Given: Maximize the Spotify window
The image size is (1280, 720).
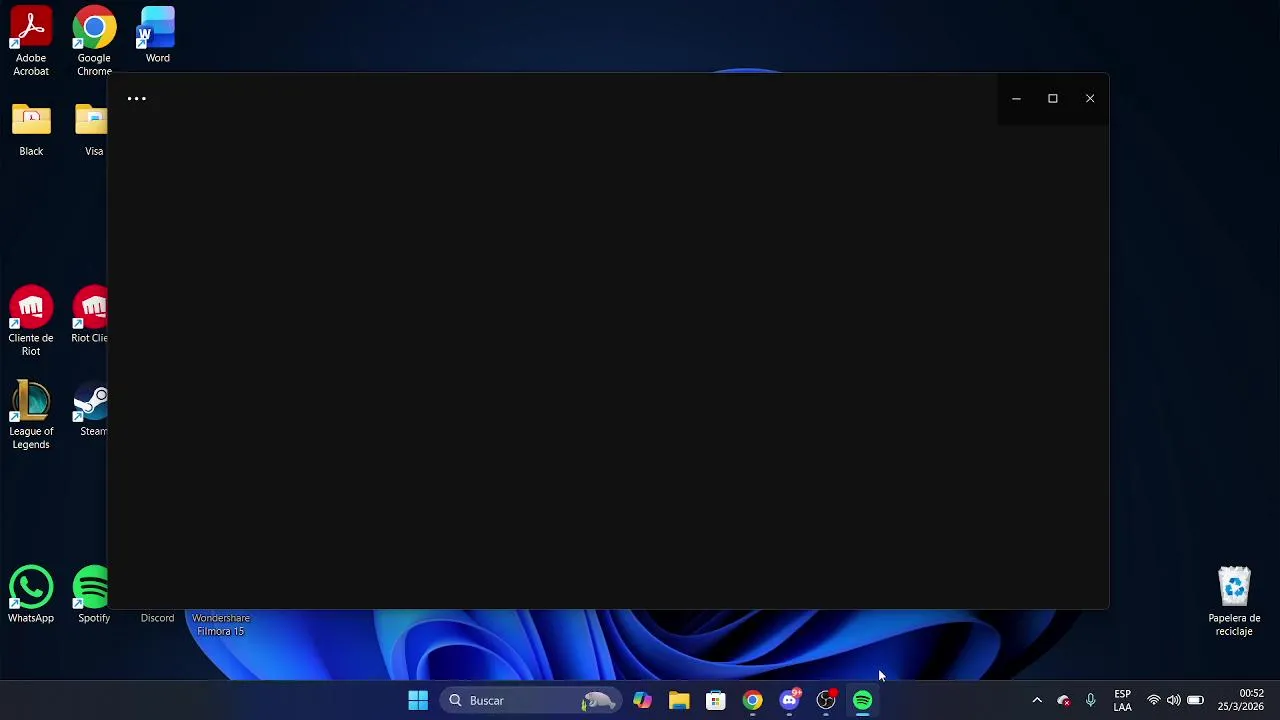Looking at the screenshot, I should [x=1053, y=99].
